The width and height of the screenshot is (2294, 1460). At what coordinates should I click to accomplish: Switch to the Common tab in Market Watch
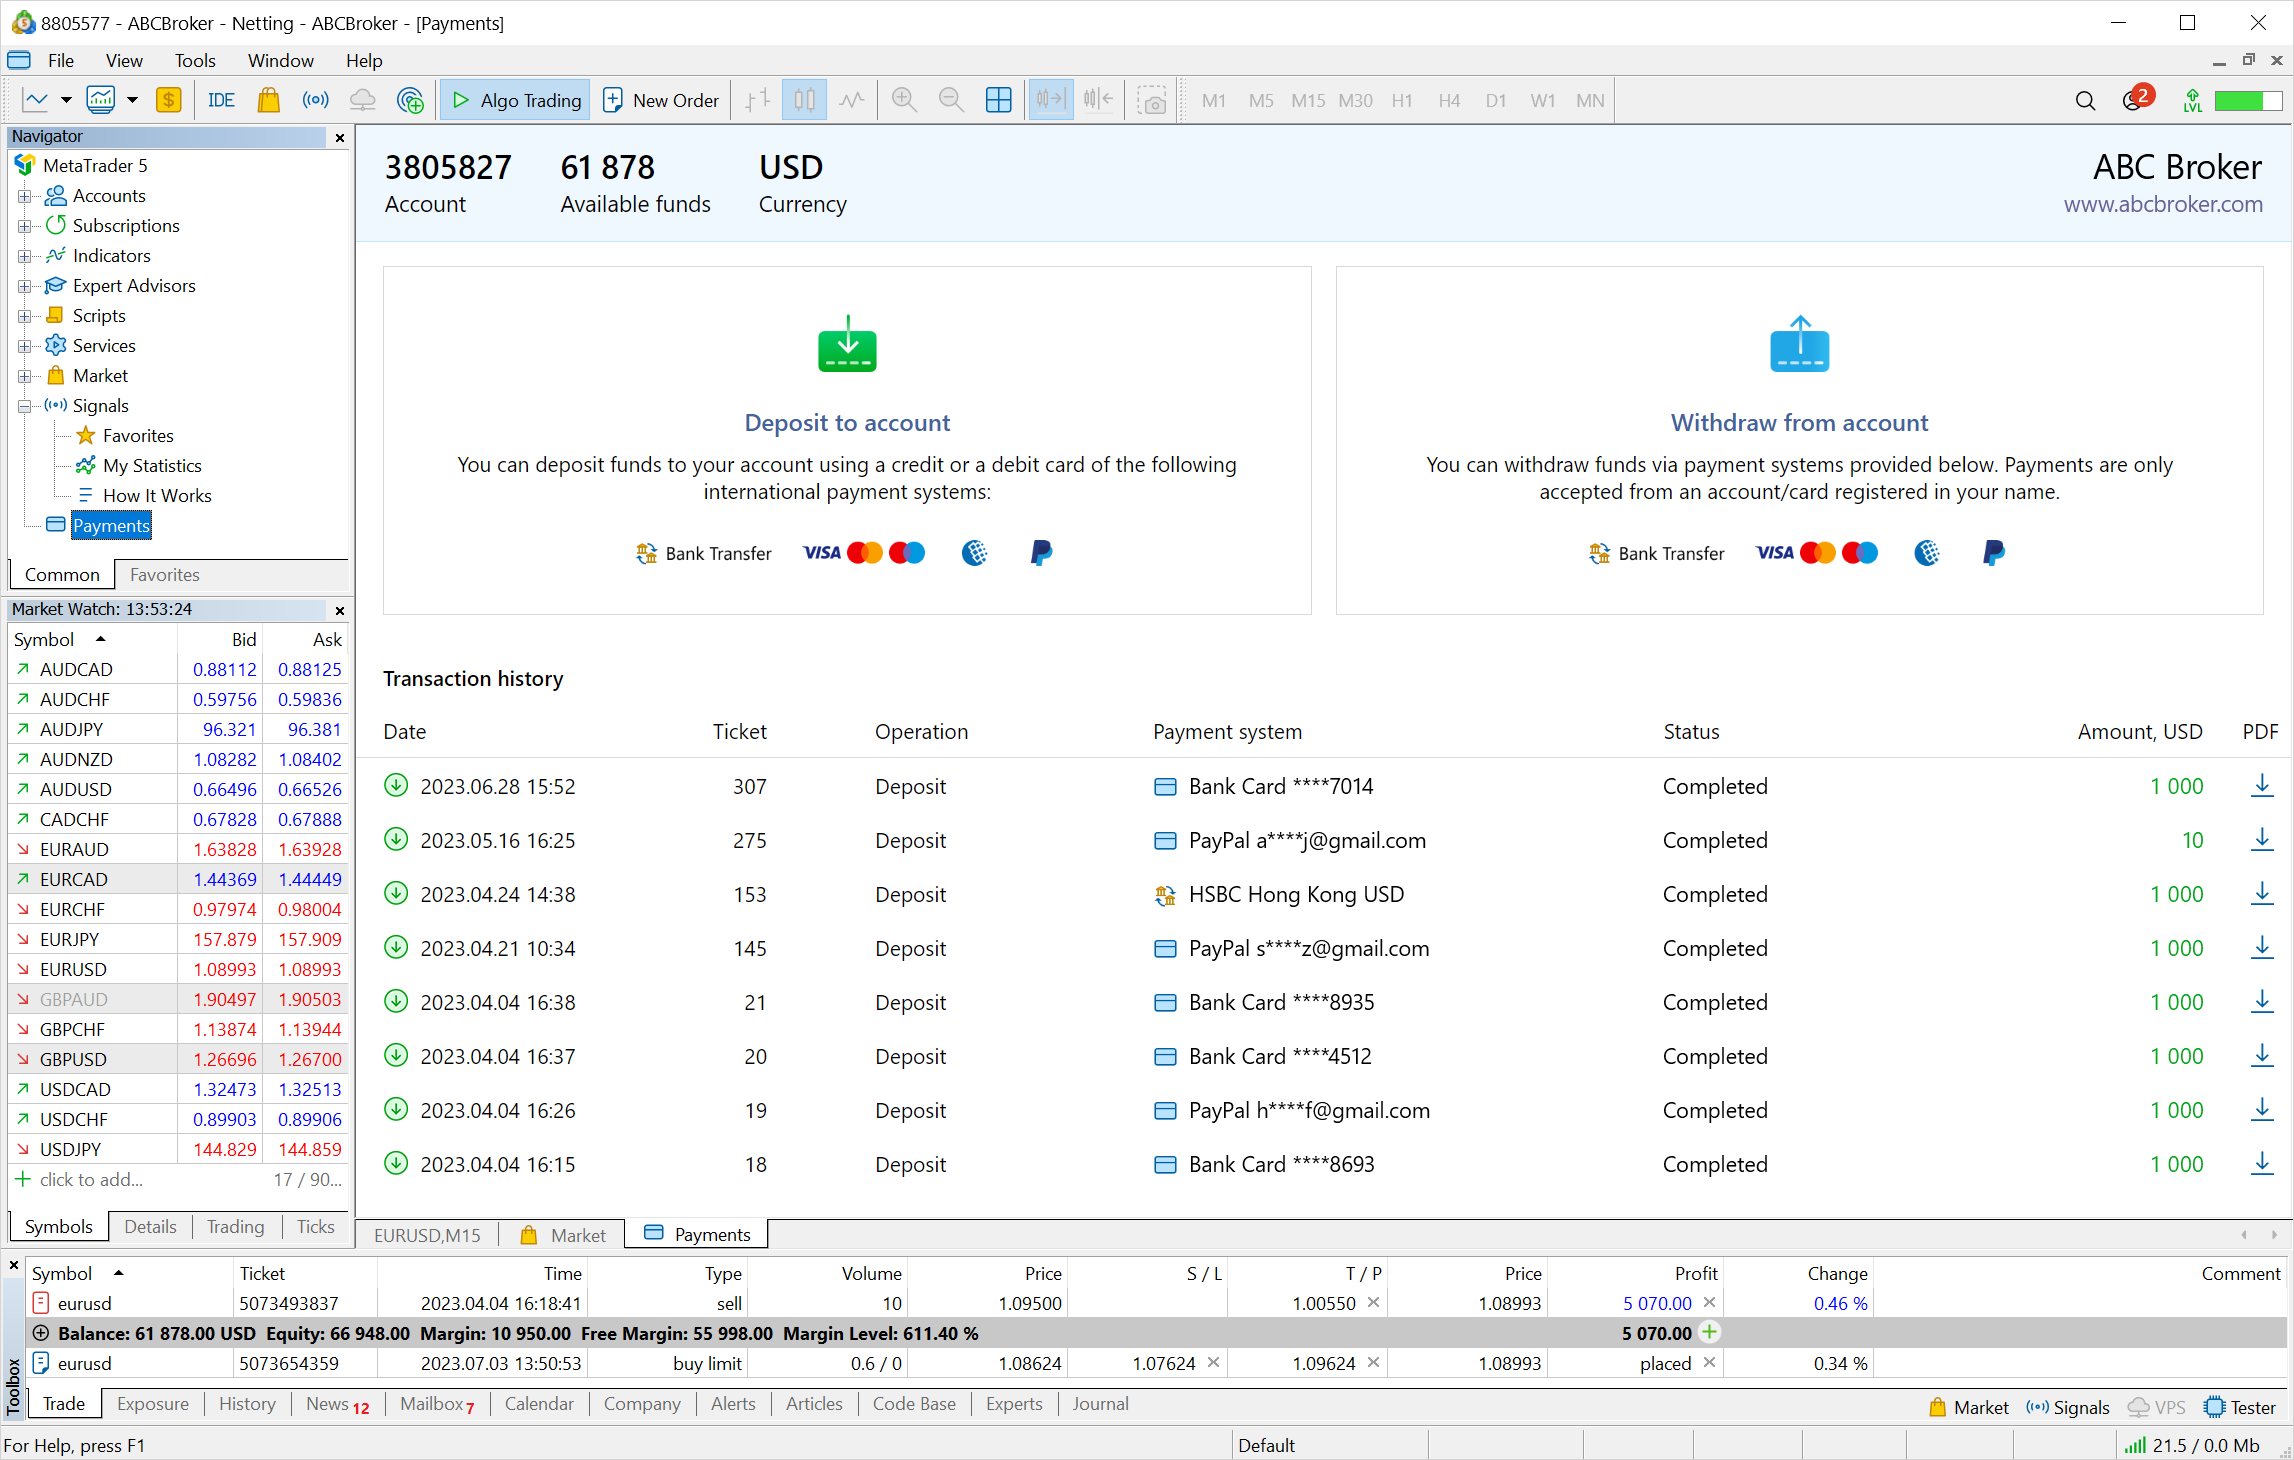point(62,575)
